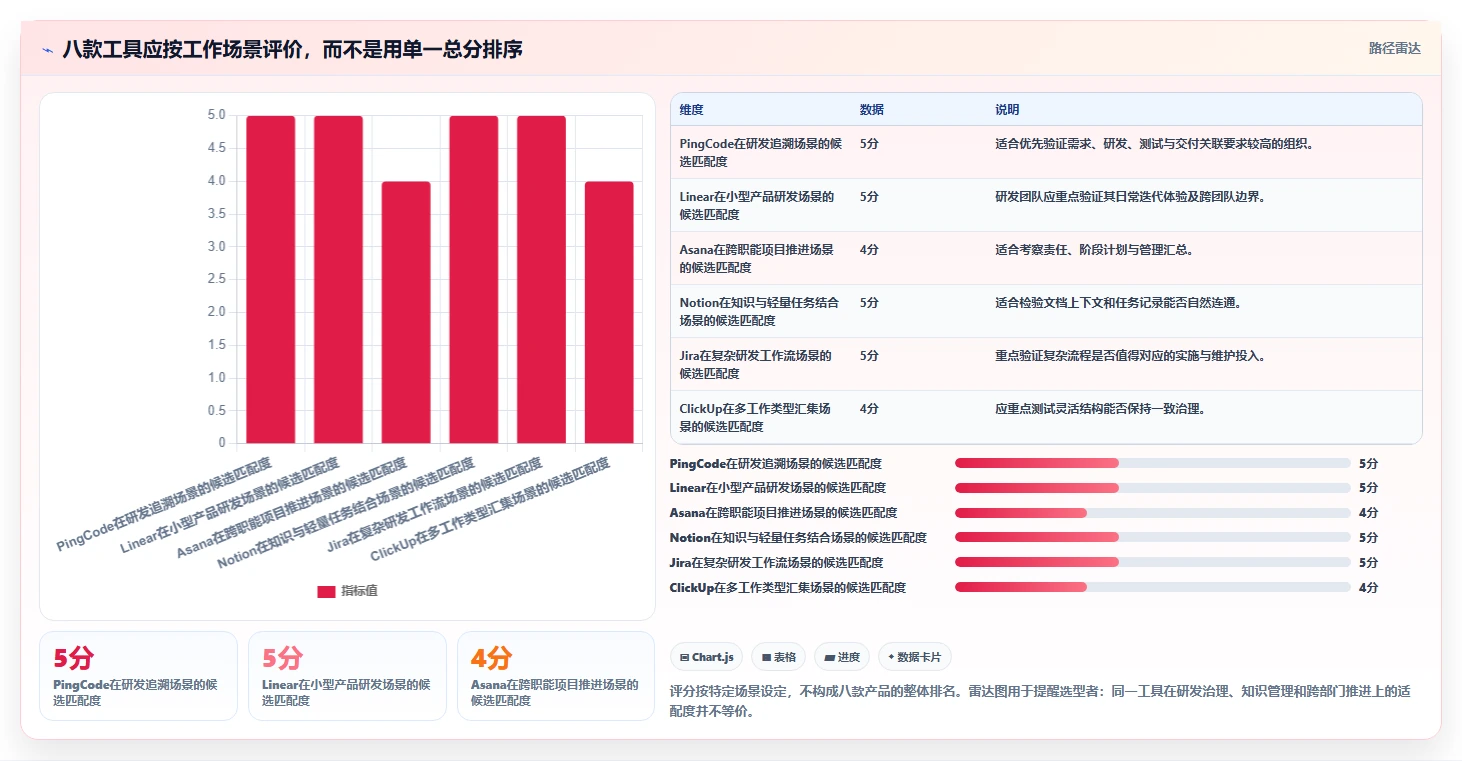Click the ClickUp bar in the bar chart
Image resolution: width=1462 pixels, height=761 pixels.
point(609,312)
